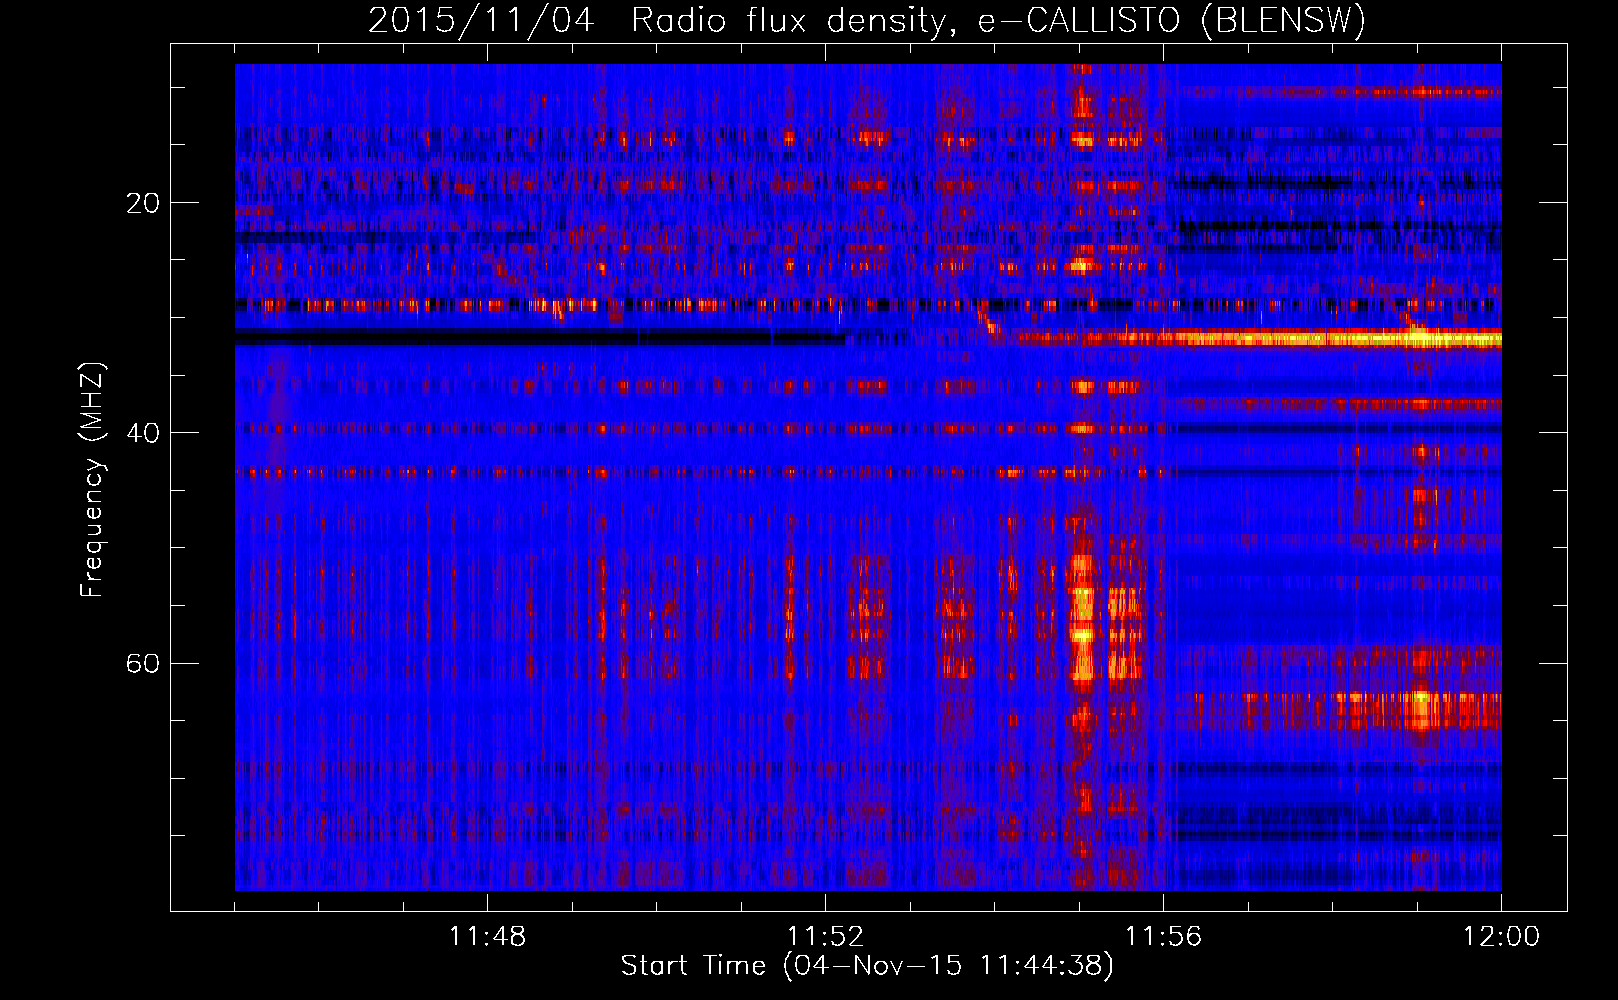The height and width of the screenshot is (1000, 1618).
Task: Select the 11:52 time axis label
Action: pyautogui.click(x=825, y=937)
